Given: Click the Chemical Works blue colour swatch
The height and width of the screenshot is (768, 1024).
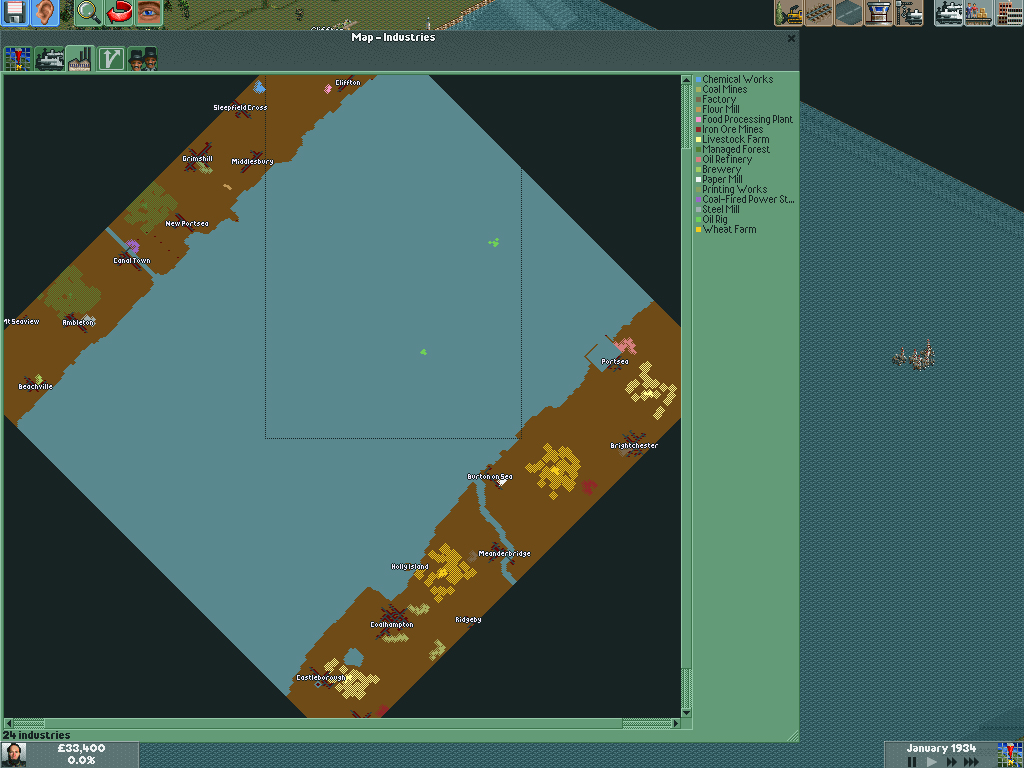Looking at the screenshot, I should [698, 80].
